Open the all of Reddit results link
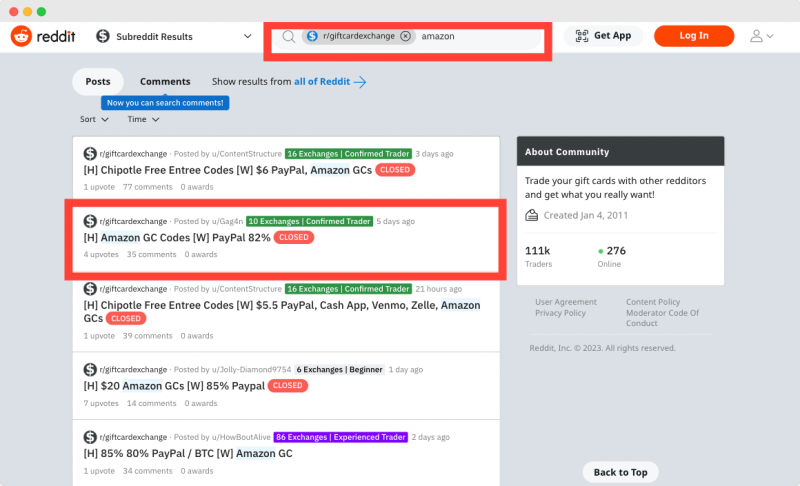 pyautogui.click(x=322, y=82)
